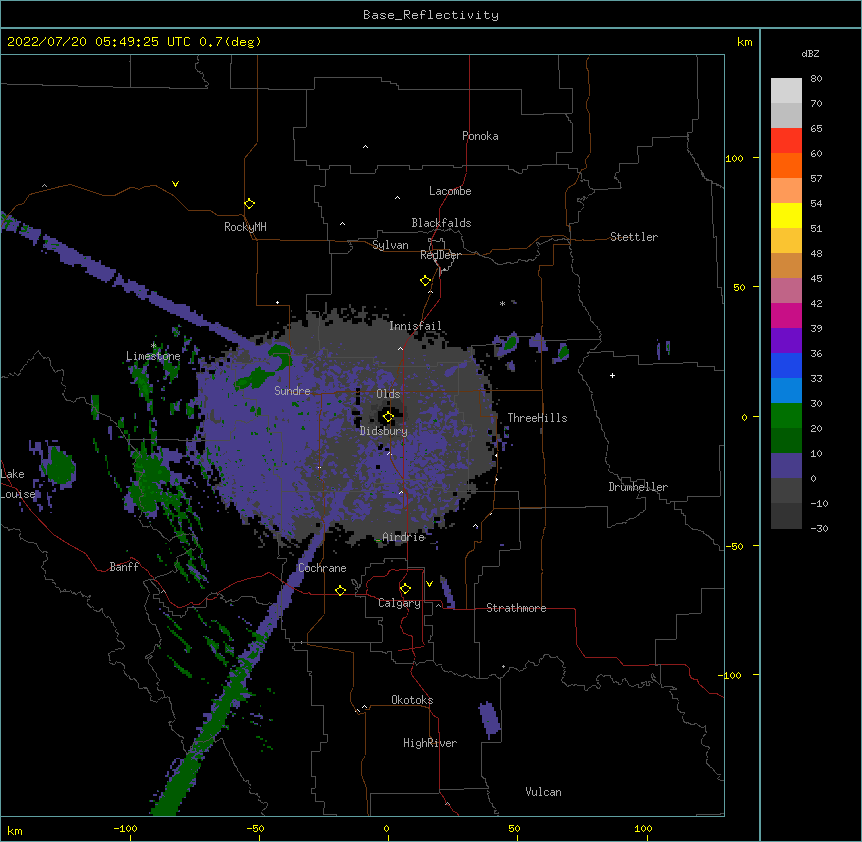Viewport: 862px width, 842px height.
Task: Click the white caret marker west of Ponoka
Action: pyautogui.click(x=365, y=147)
